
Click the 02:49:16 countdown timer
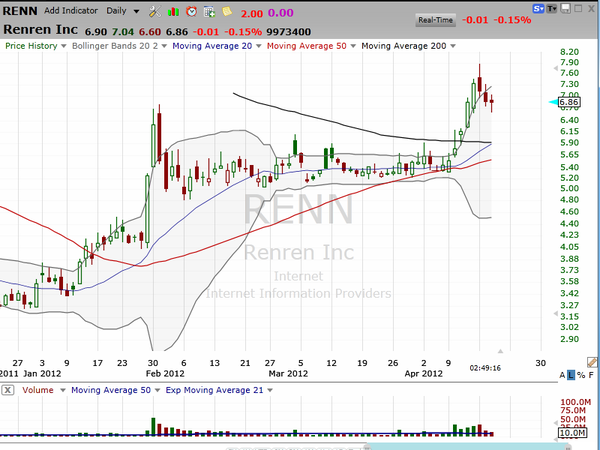tap(485, 368)
